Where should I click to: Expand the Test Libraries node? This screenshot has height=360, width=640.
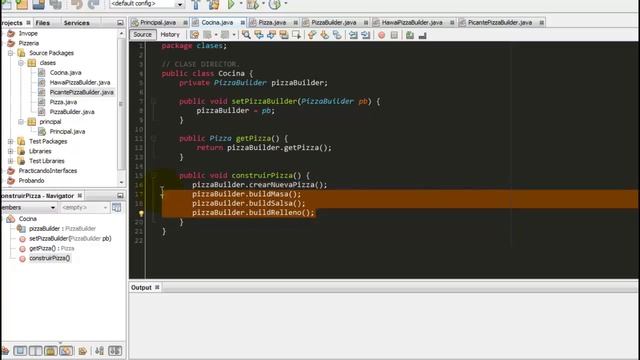click(11, 161)
